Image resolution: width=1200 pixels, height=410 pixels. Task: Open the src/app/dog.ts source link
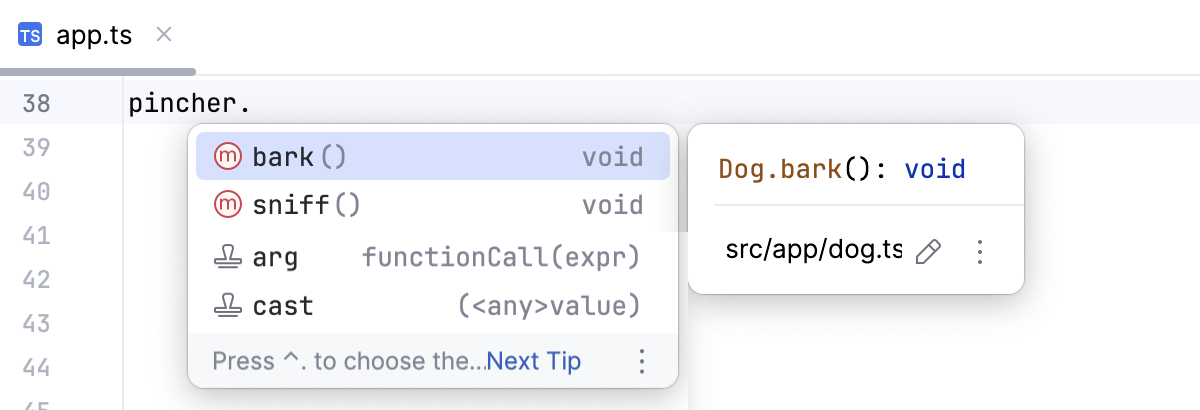coord(813,252)
